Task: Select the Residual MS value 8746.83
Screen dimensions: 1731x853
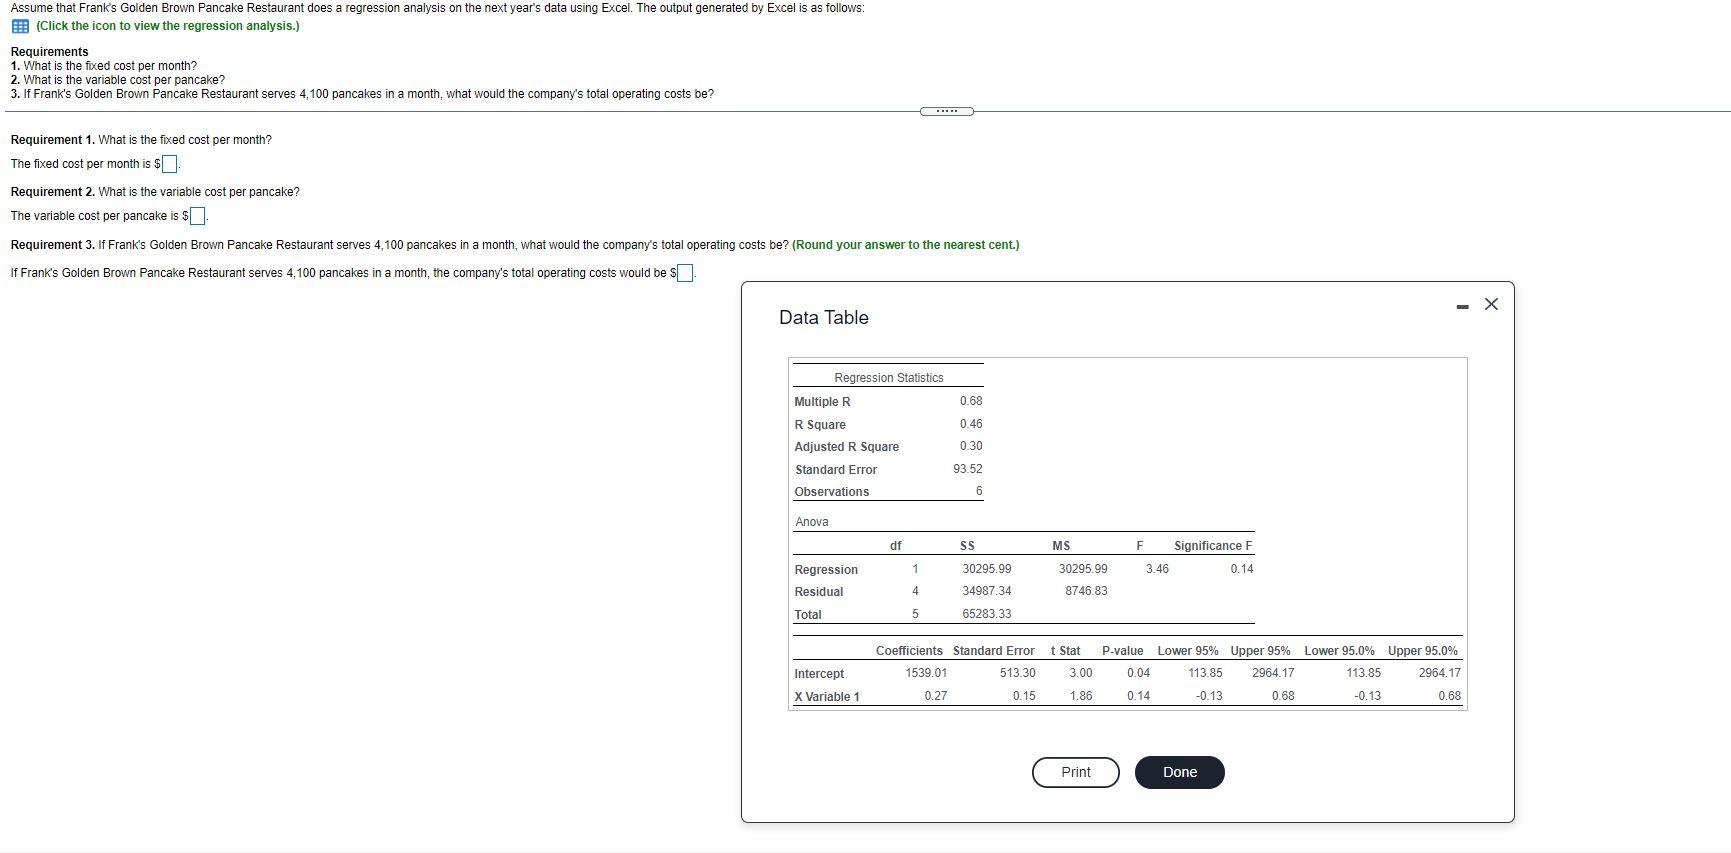Action: pyautogui.click(x=1086, y=591)
